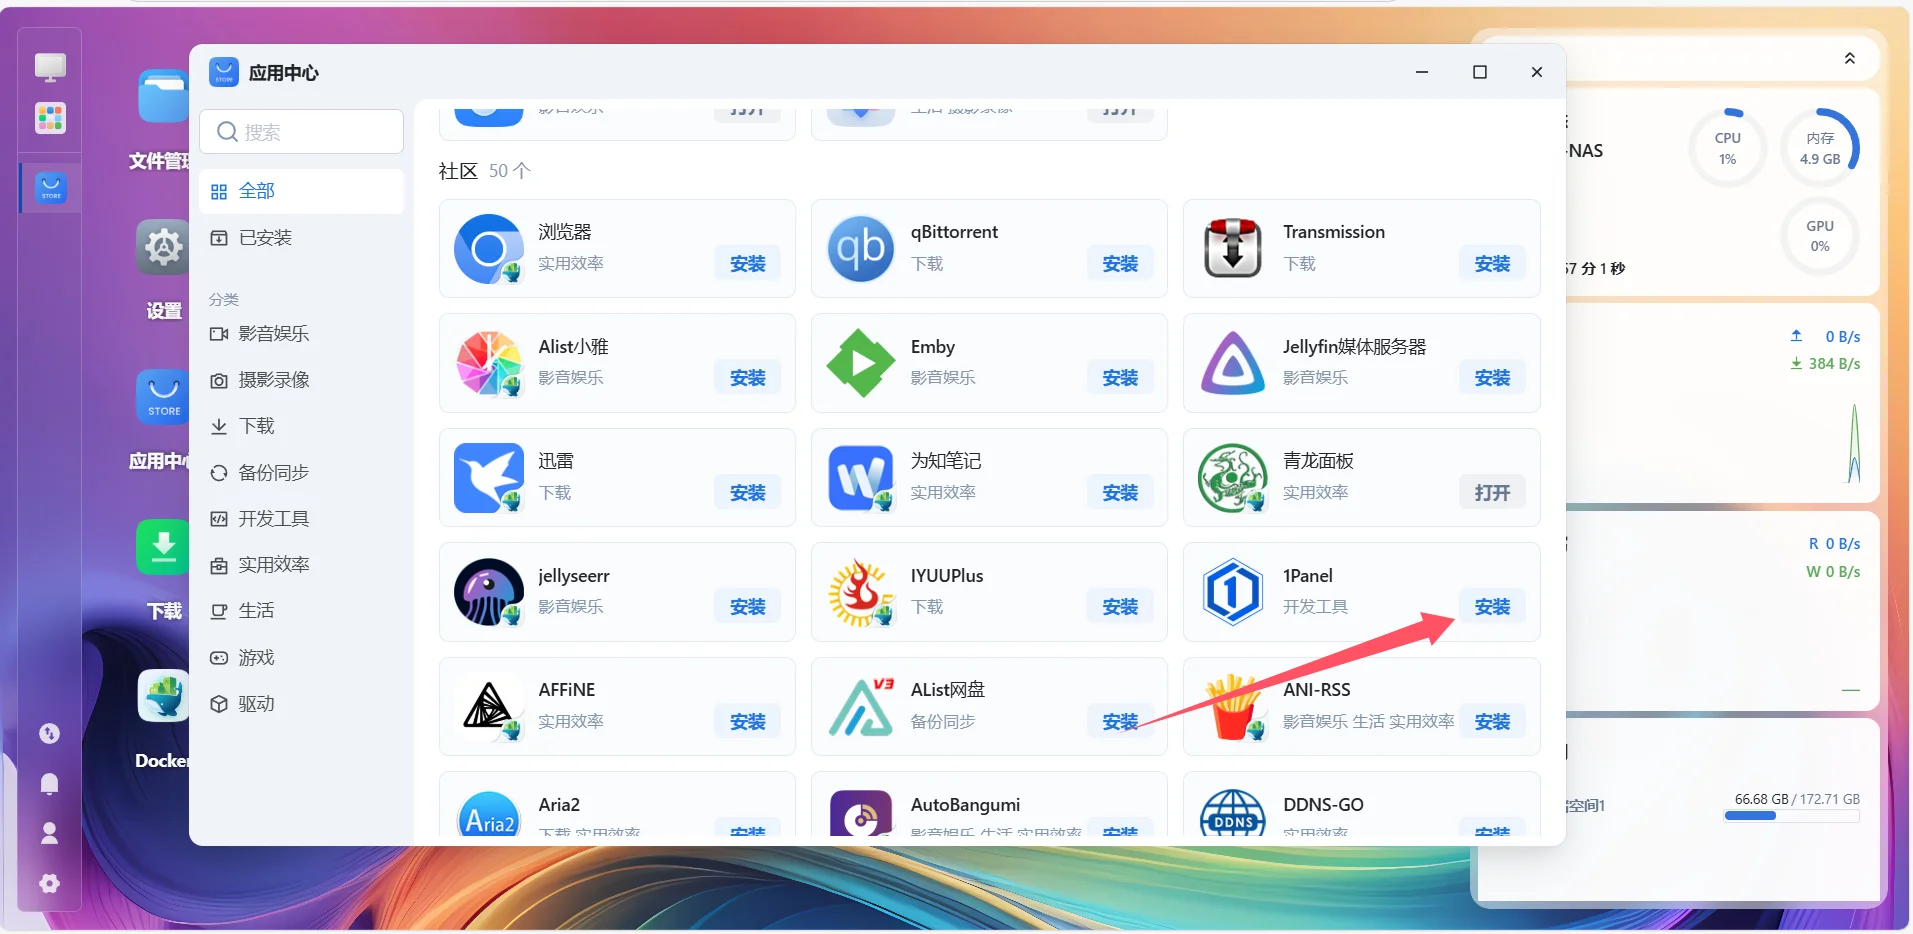Install the Alist小雅 app
Viewport: 1913px width, 934px height.
coord(747,378)
